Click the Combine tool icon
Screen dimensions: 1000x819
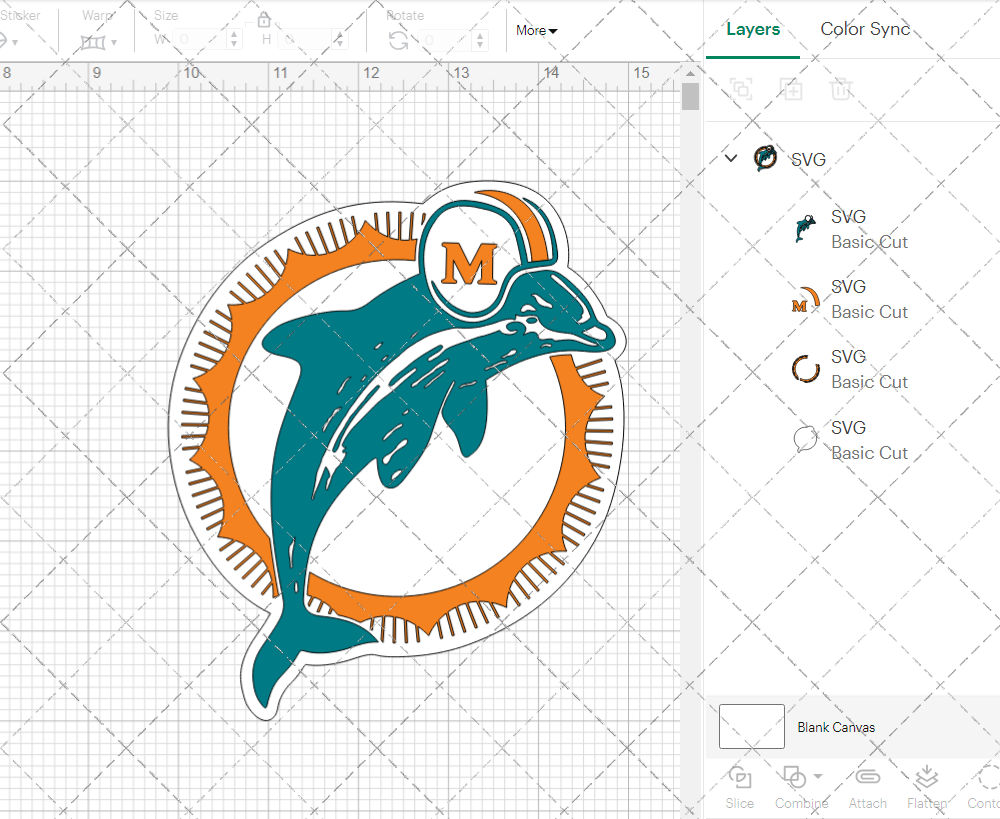794,778
